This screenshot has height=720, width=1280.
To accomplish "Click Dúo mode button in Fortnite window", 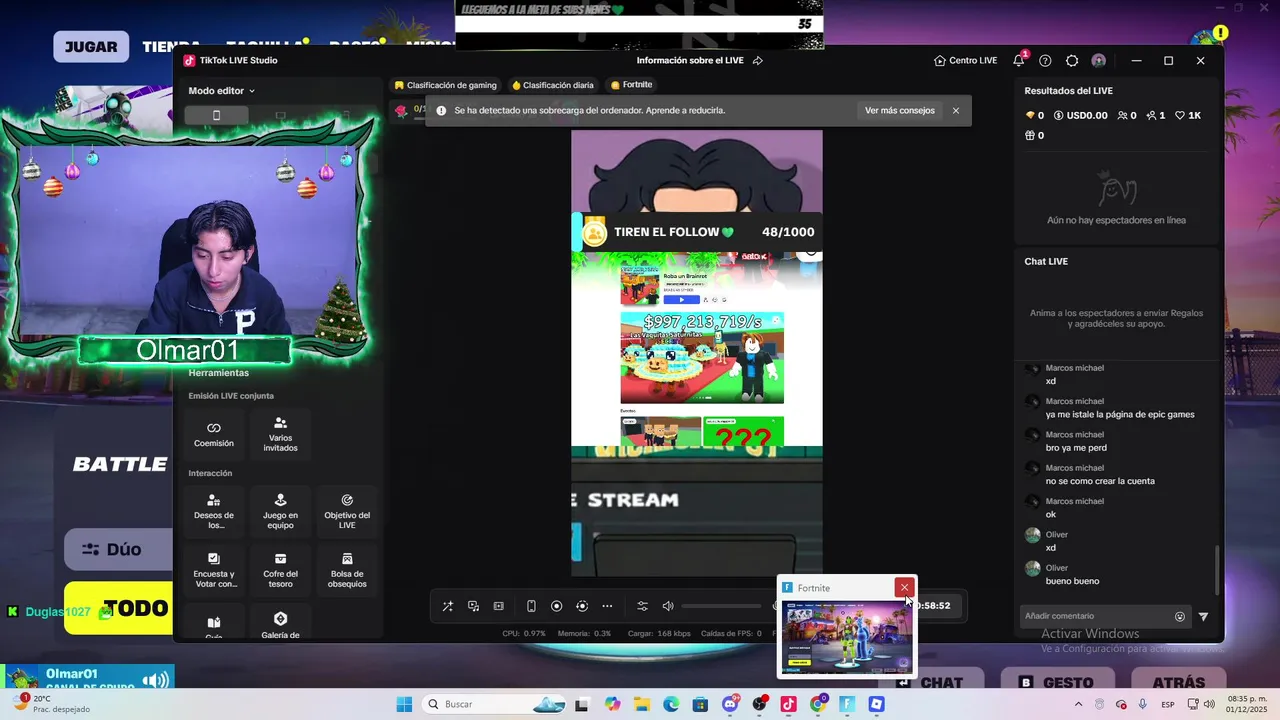I will [x=118, y=549].
